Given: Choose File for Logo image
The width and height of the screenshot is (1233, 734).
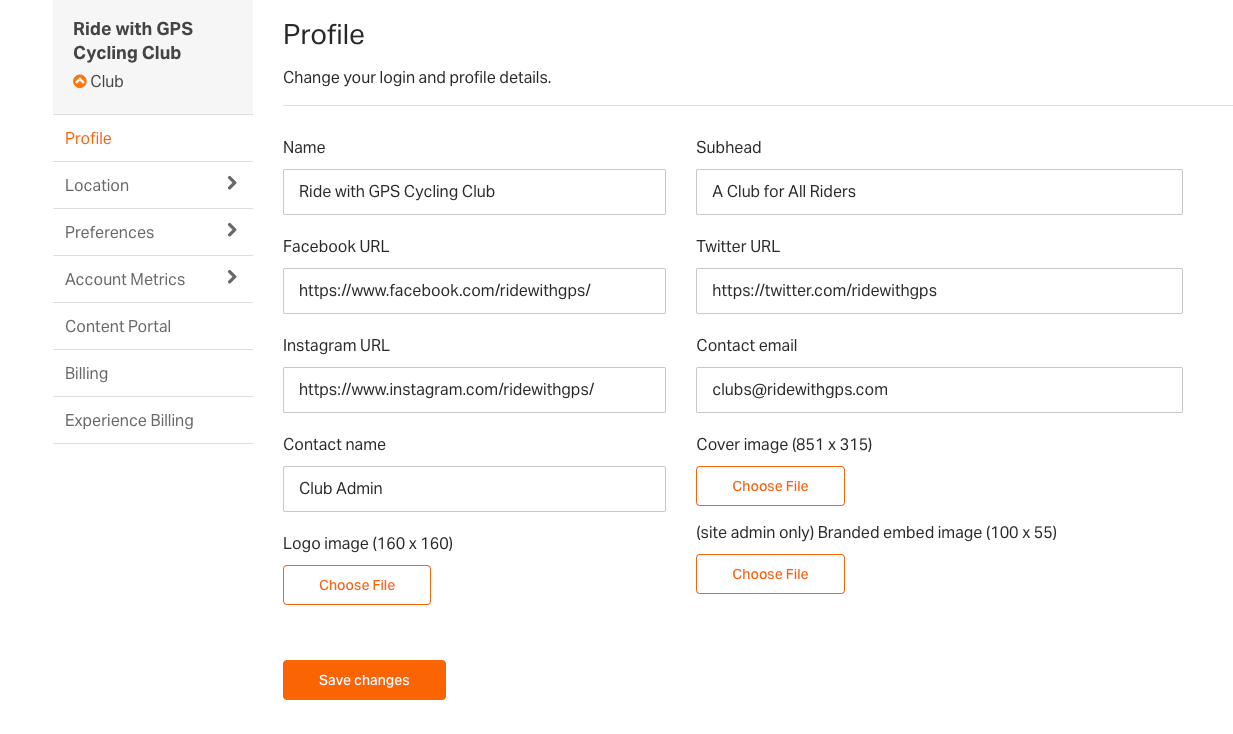Looking at the screenshot, I should 357,585.
